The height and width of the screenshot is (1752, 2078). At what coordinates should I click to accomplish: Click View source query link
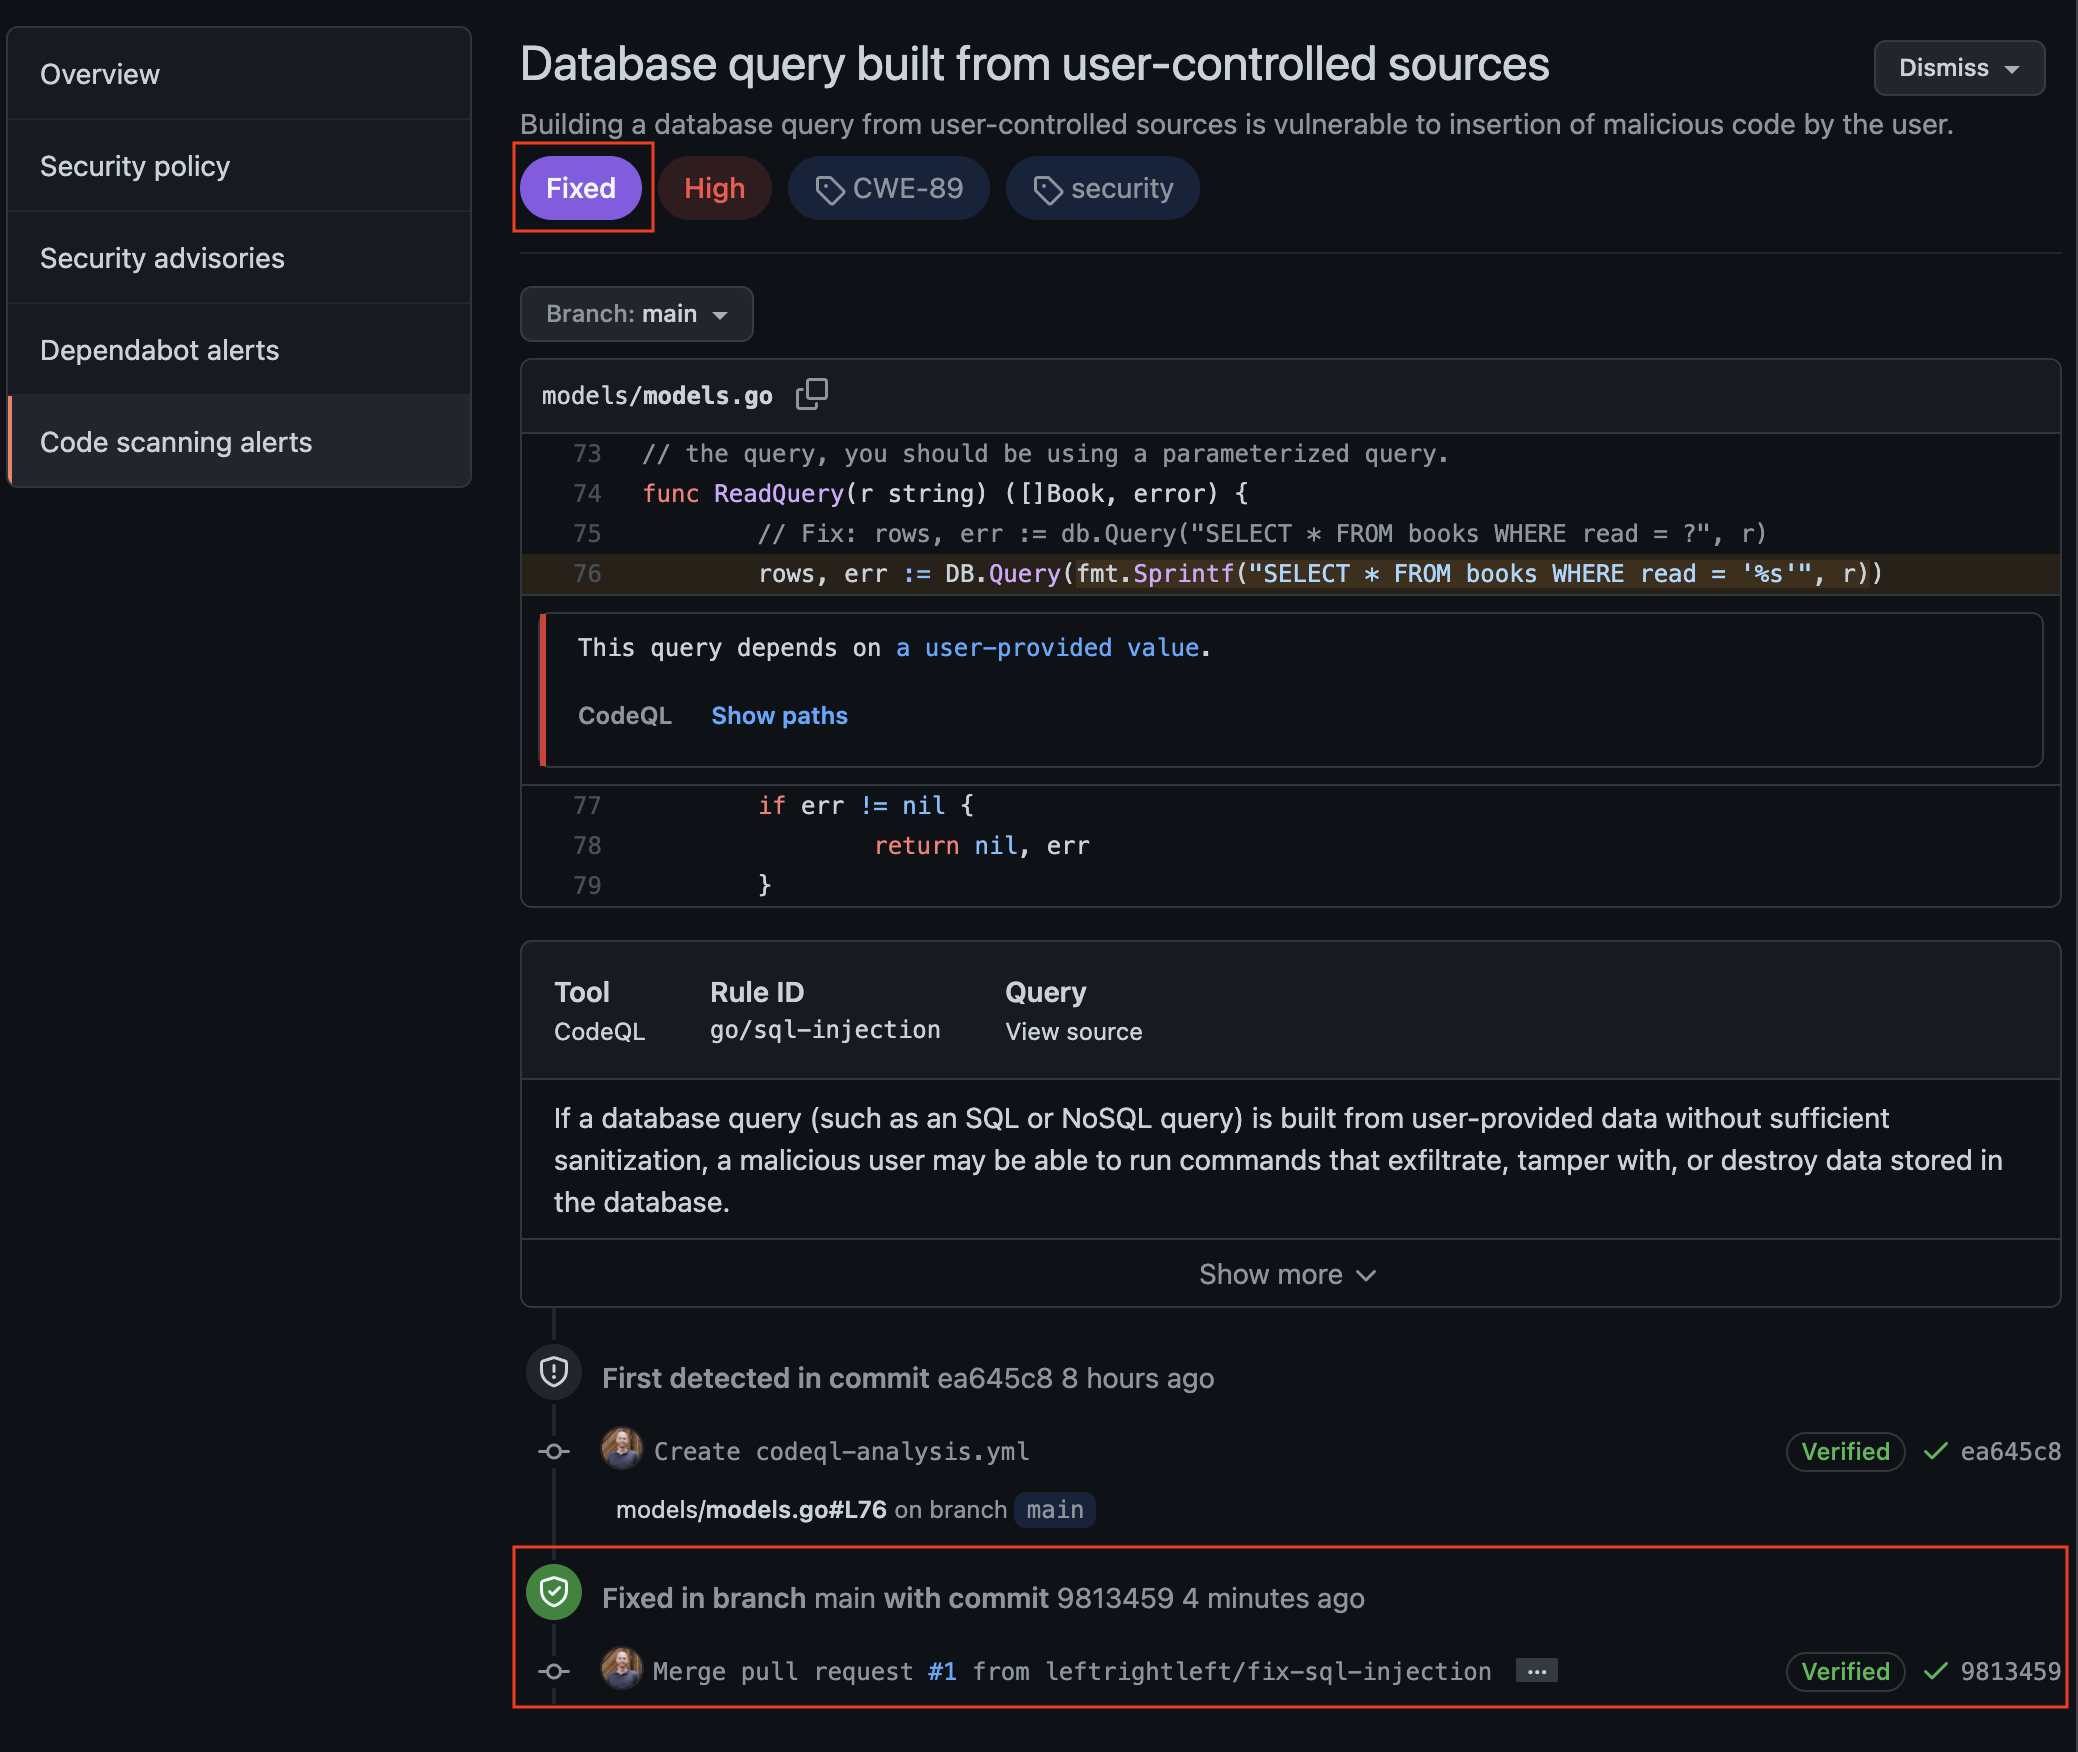1073,1032
